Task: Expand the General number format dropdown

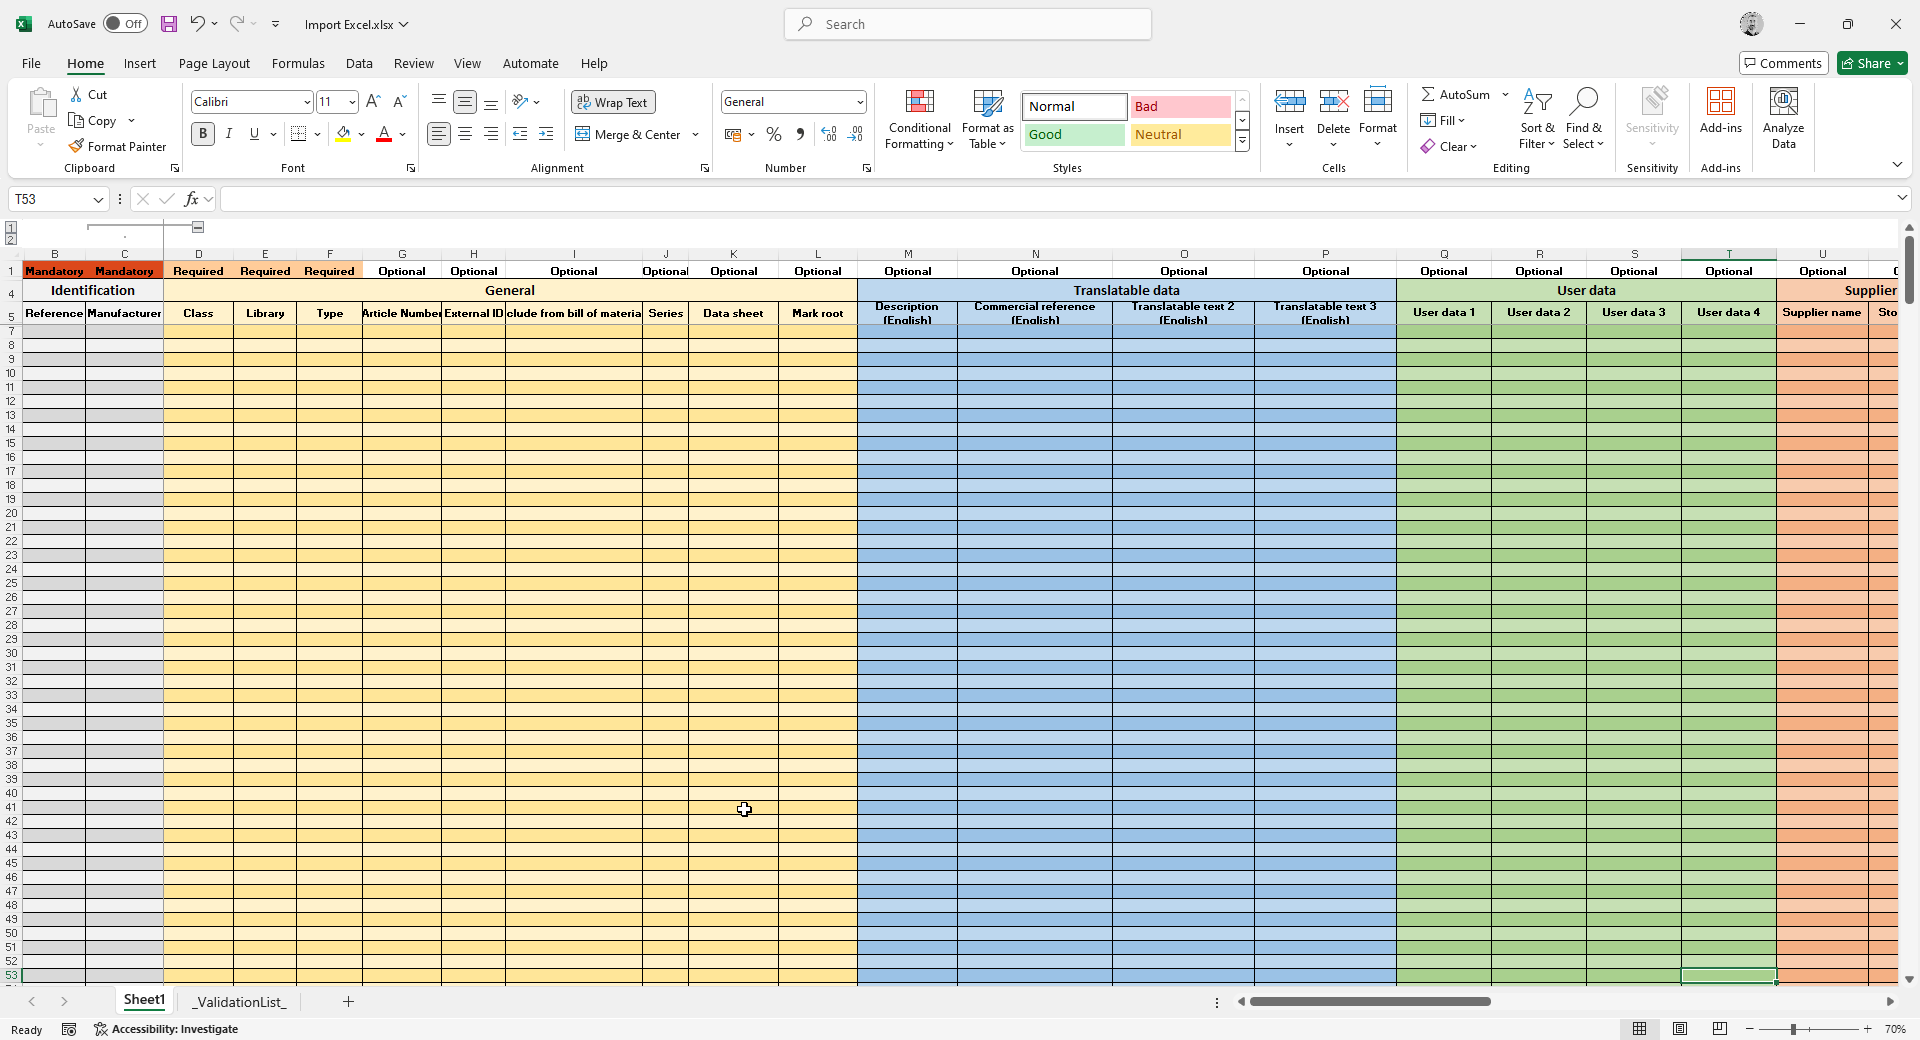Action: (x=859, y=102)
